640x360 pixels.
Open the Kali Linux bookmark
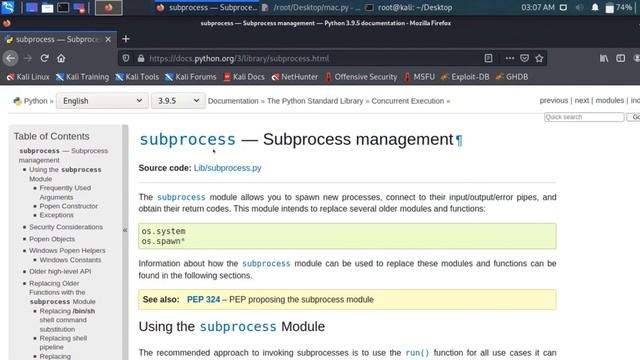point(28,77)
